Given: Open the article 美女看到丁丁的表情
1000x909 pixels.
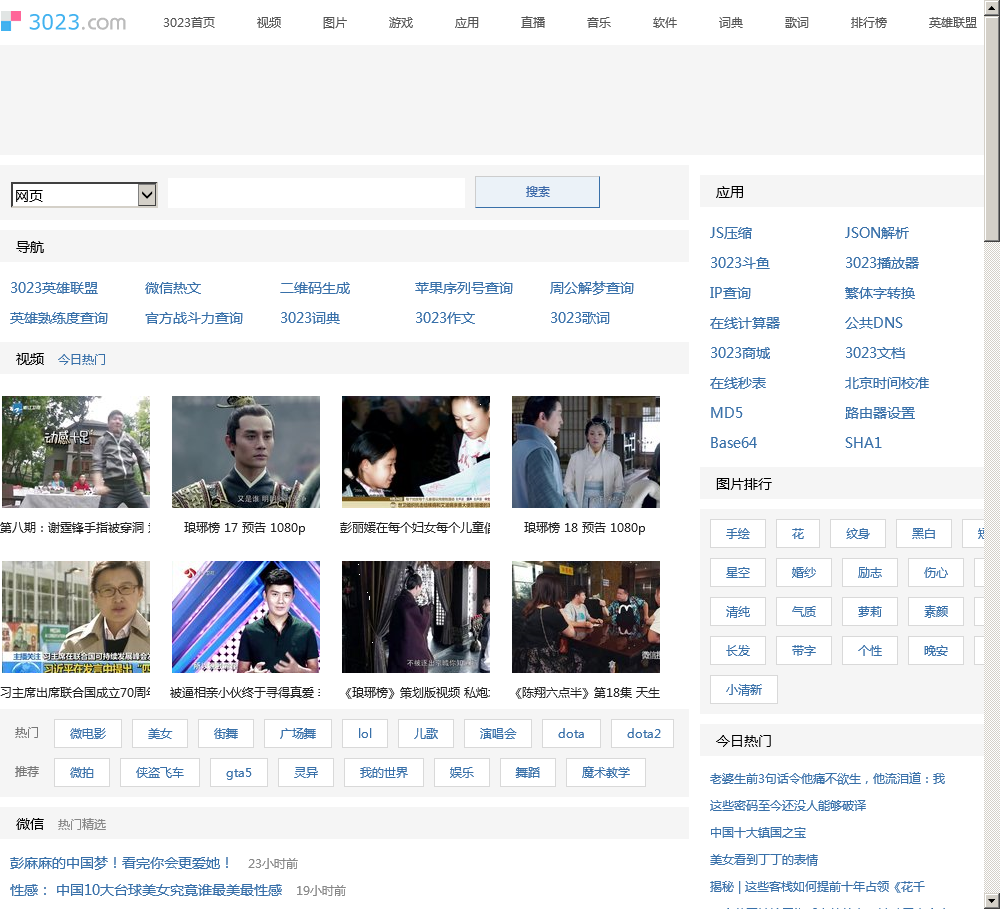Looking at the screenshot, I should coord(763,859).
